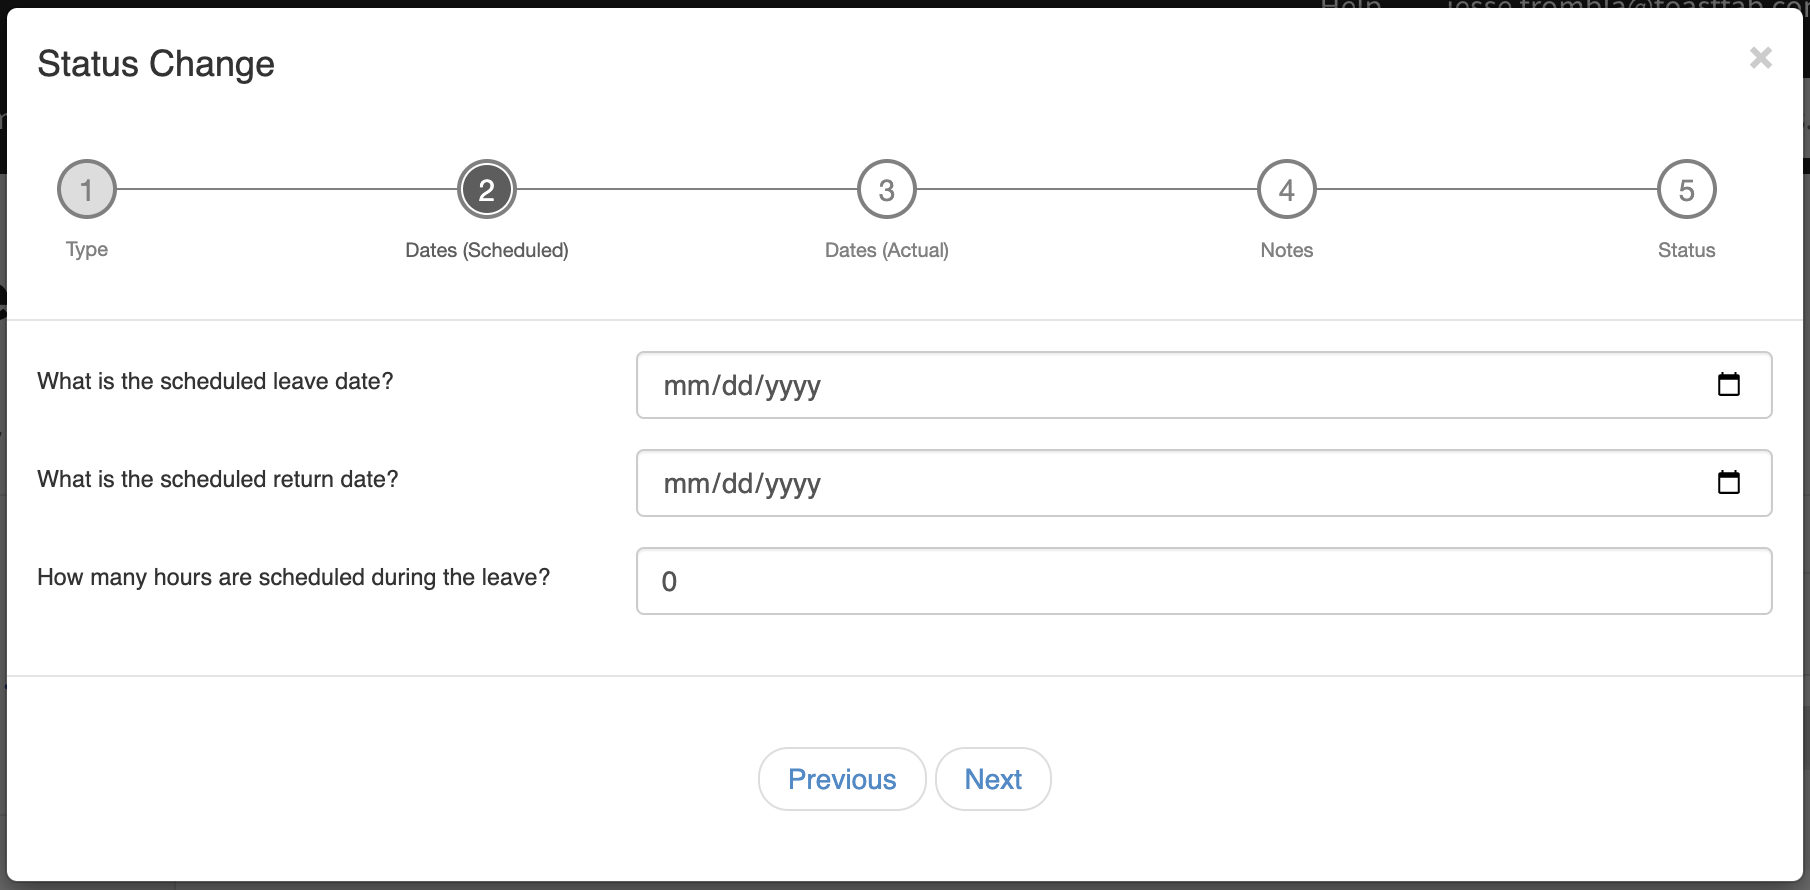Open calendar picker for scheduled return date
This screenshot has width=1810, height=890.
coord(1728,483)
